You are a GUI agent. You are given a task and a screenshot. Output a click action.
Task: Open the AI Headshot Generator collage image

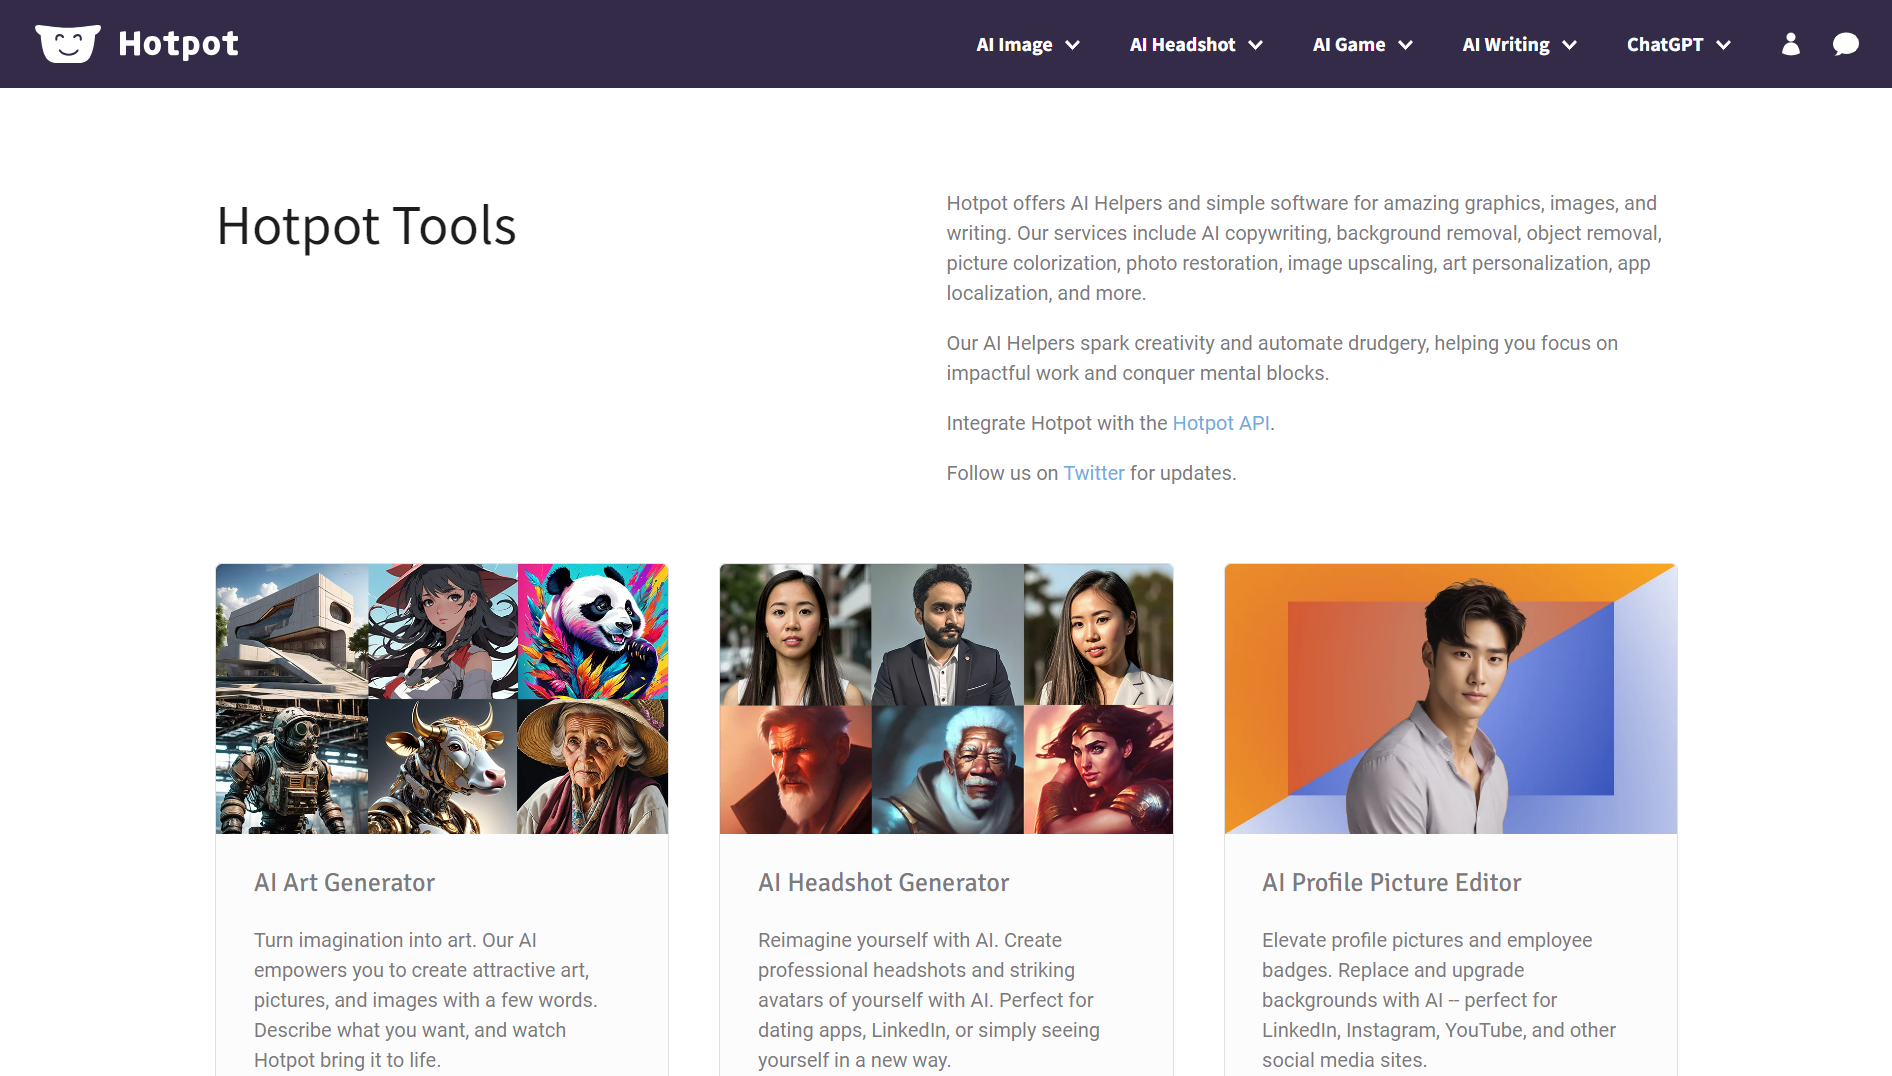click(946, 699)
